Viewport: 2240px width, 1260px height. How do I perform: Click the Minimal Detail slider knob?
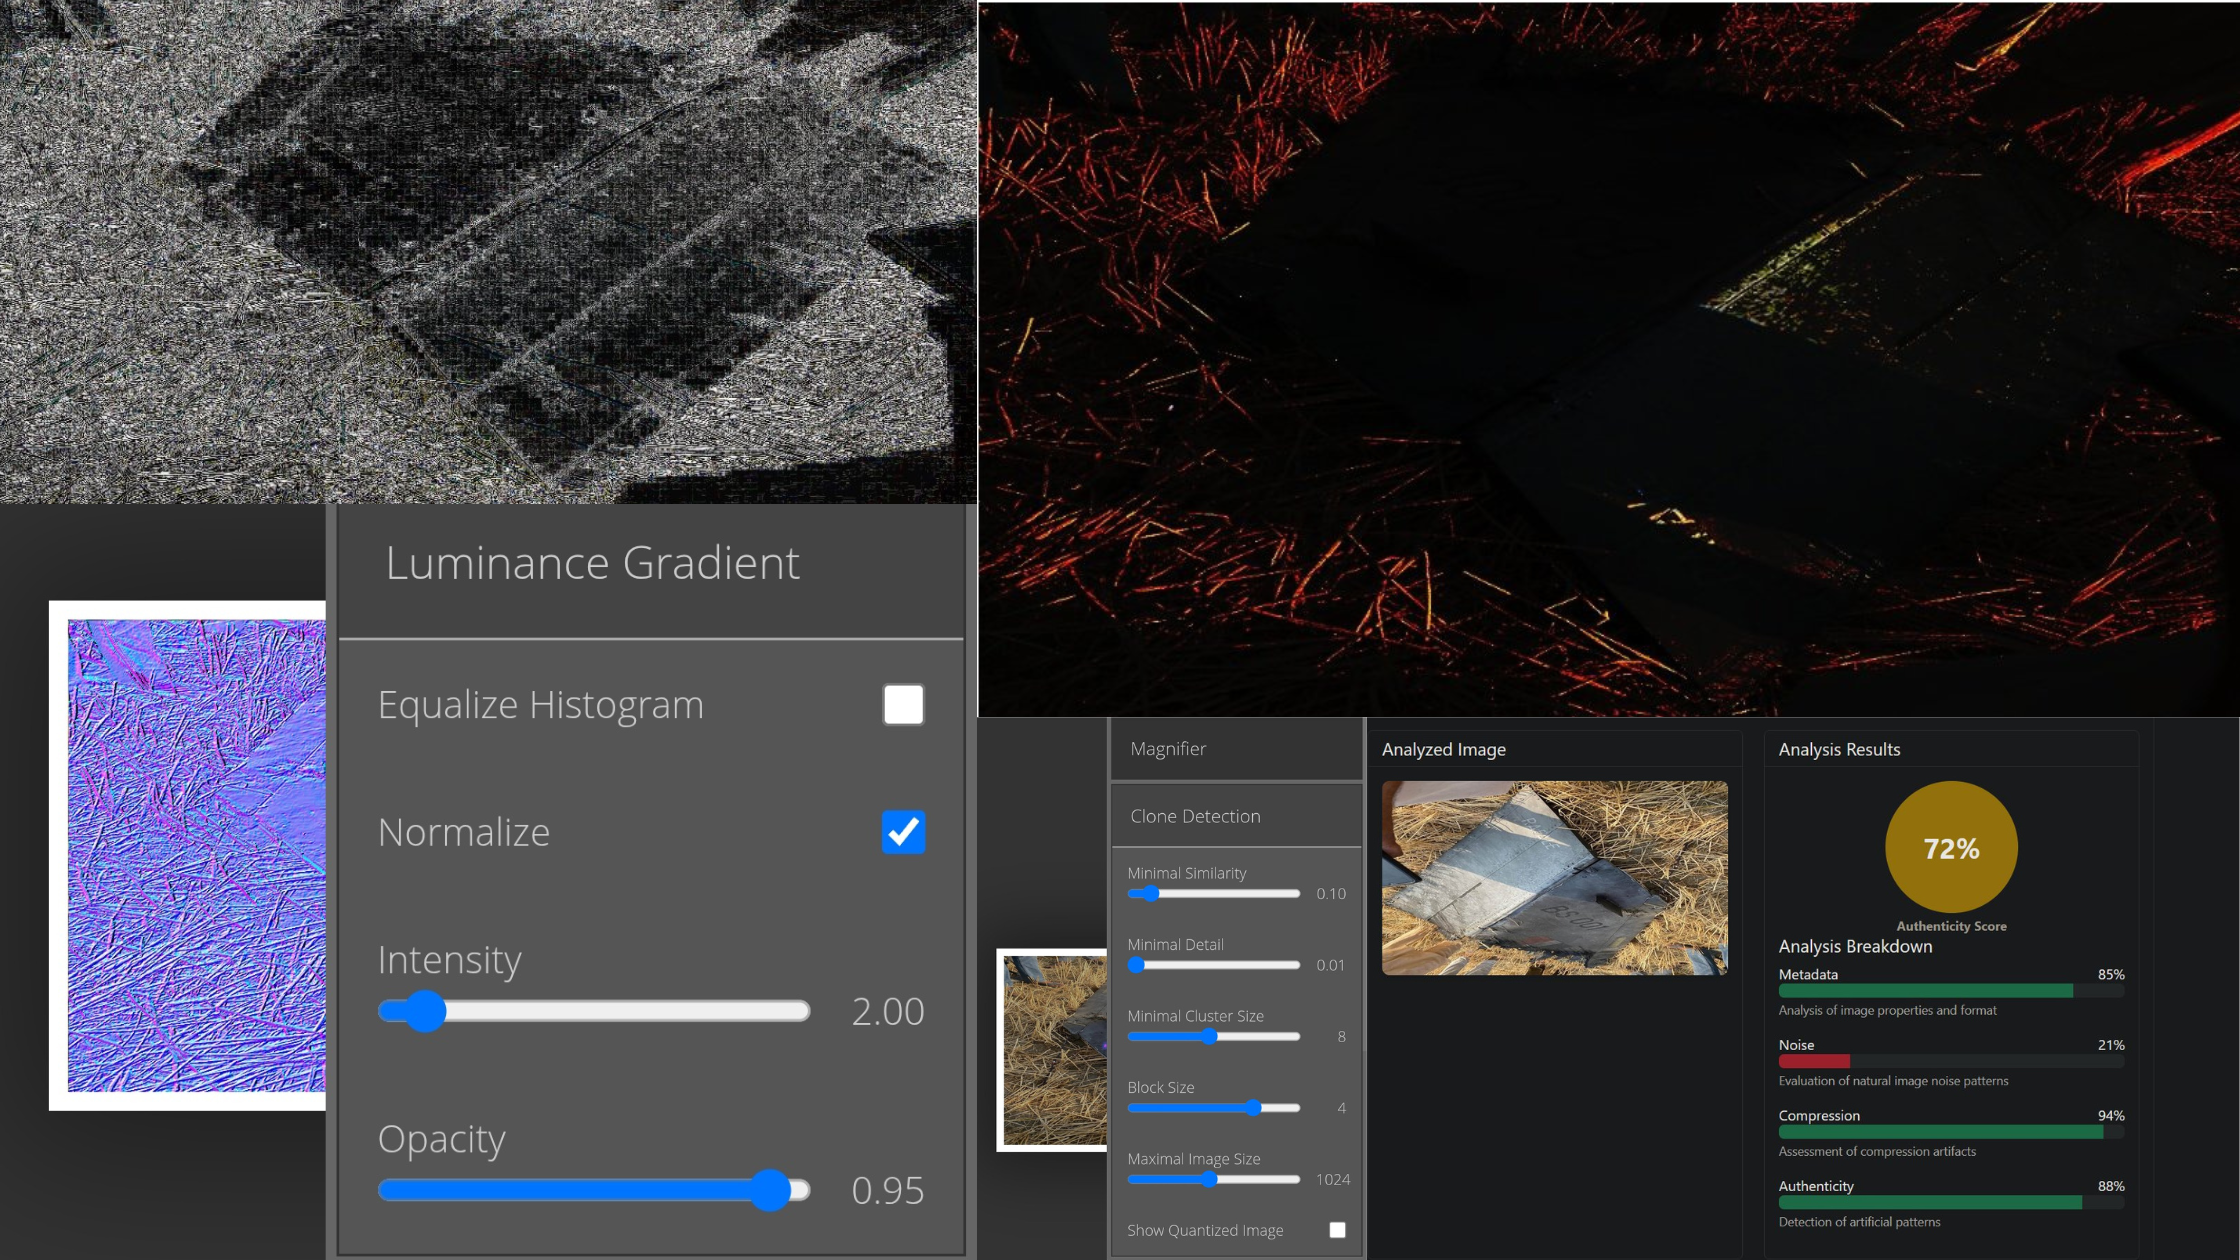(1136, 965)
